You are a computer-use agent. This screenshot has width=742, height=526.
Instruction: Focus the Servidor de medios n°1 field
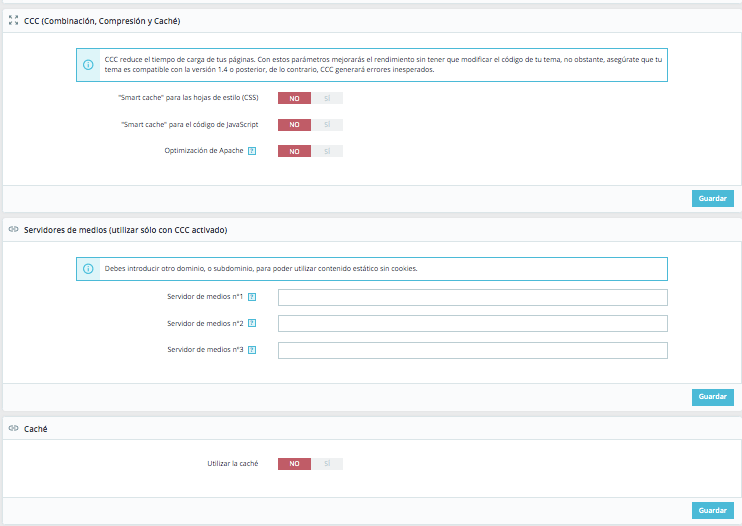coord(473,298)
